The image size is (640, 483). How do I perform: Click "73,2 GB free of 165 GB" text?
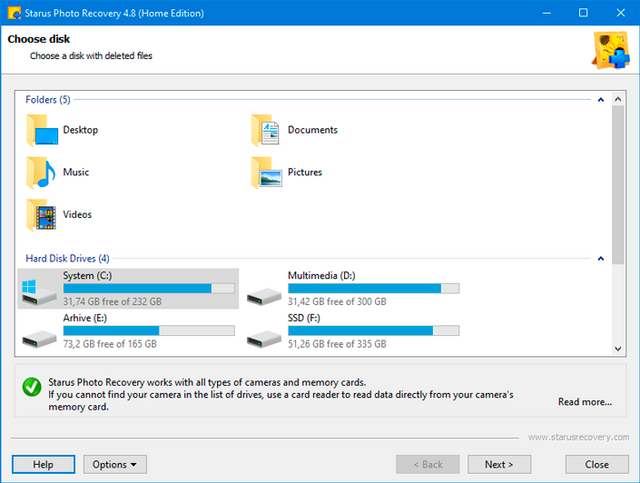click(x=110, y=344)
